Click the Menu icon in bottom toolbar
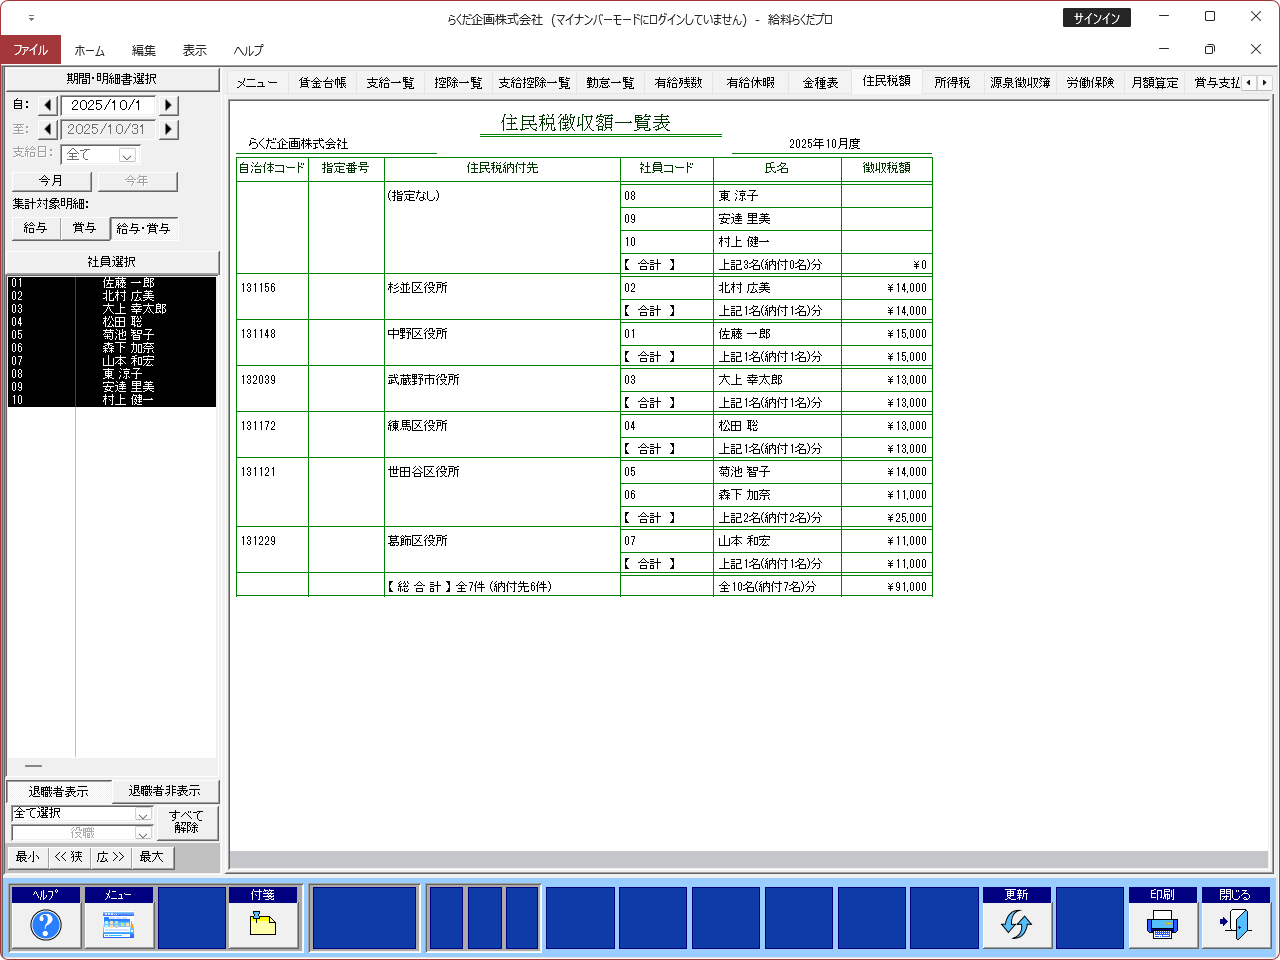Image resolution: width=1280 pixels, height=960 pixels. pos(118,925)
